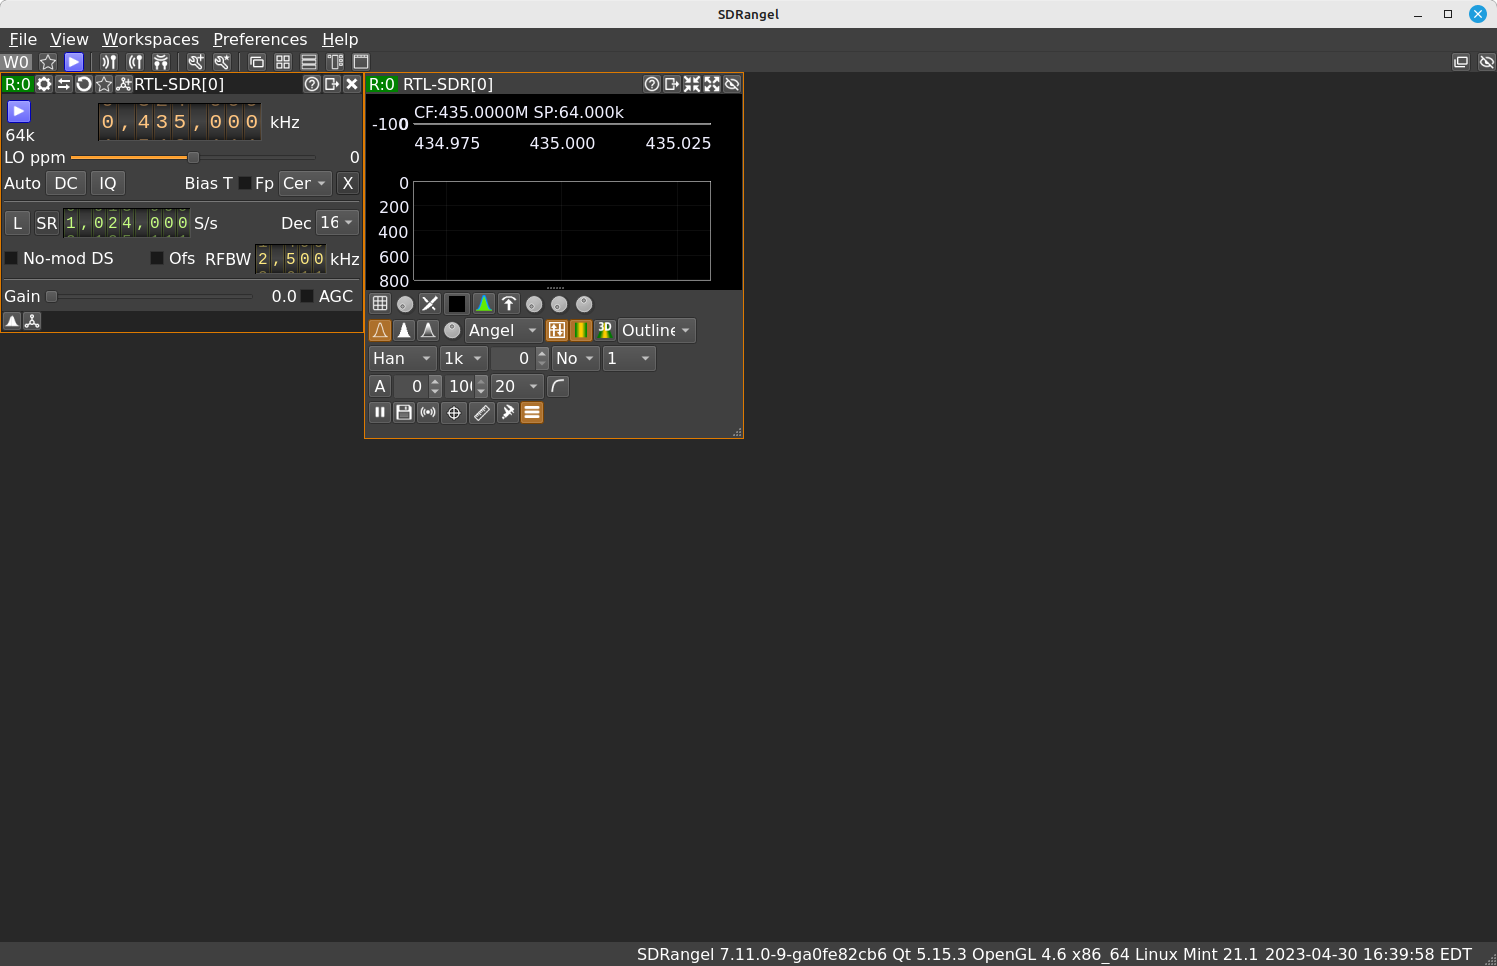
Task: Open the Help menu
Action: tap(340, 39)
